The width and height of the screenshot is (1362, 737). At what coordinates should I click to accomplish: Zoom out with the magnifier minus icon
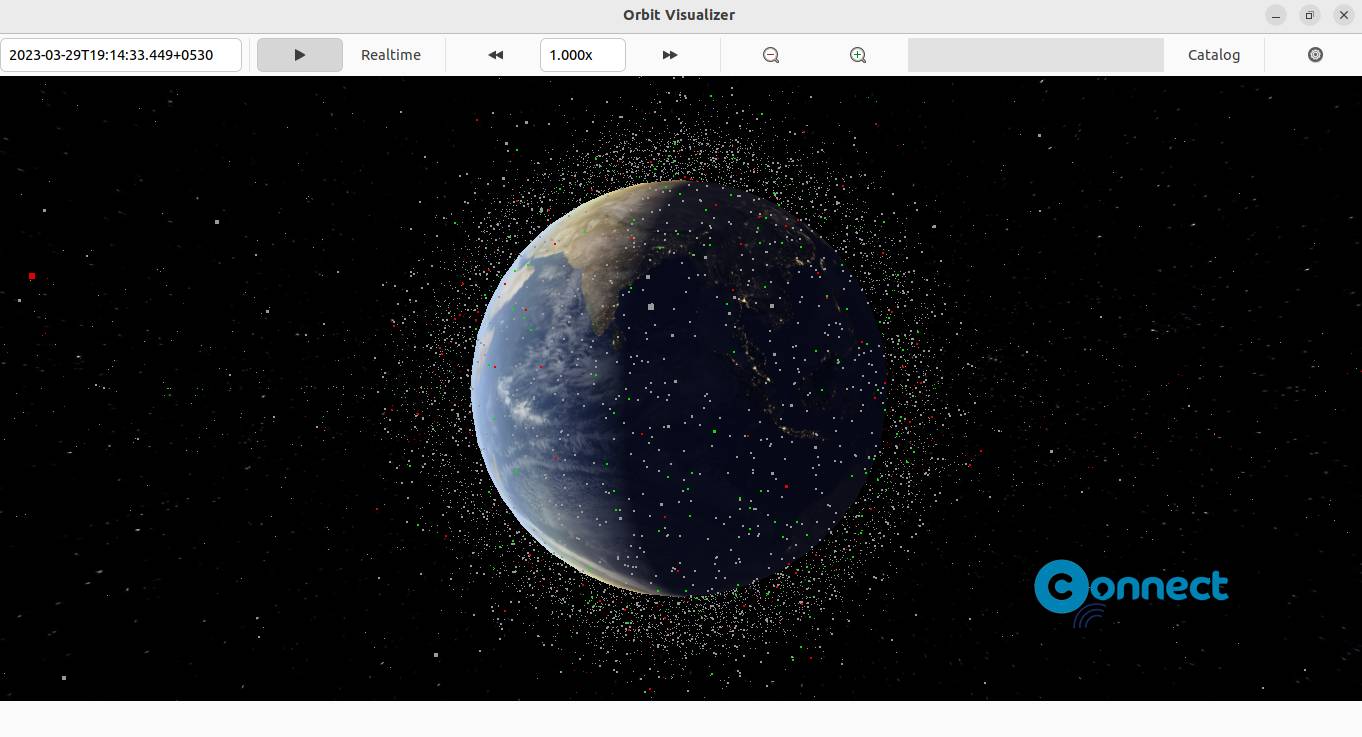tap(771, 55)
